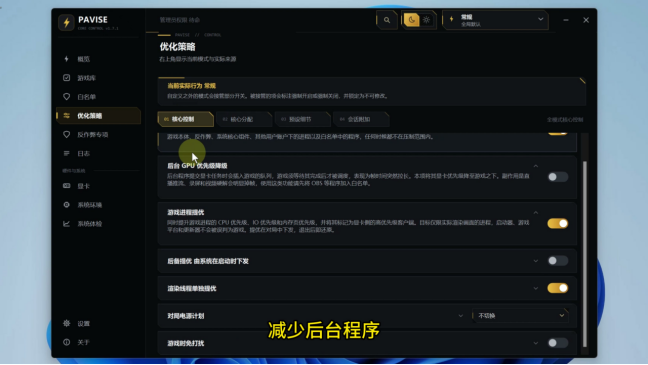Enable 游戏时免打扰 switch
Image resolution: width=648 pixels, height=365 pixels.
[557, 343]
